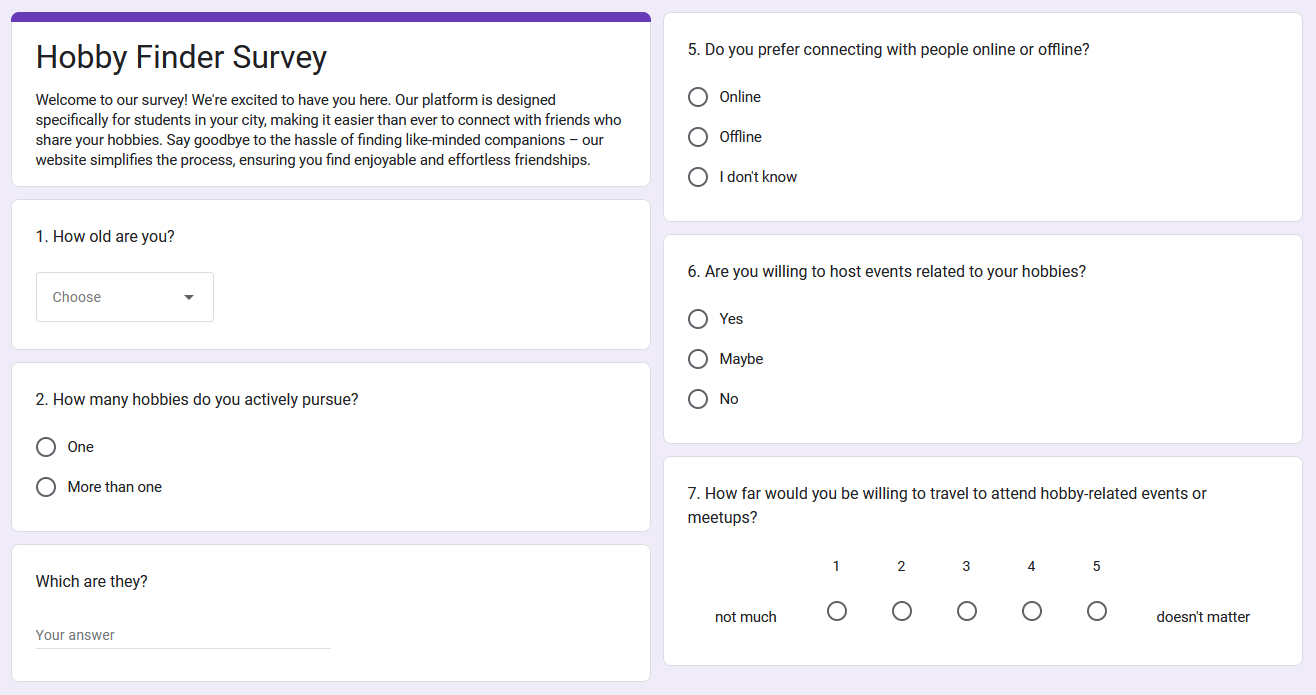
Task: Select rating 2 on the travel scale
Action: point(901,611)
